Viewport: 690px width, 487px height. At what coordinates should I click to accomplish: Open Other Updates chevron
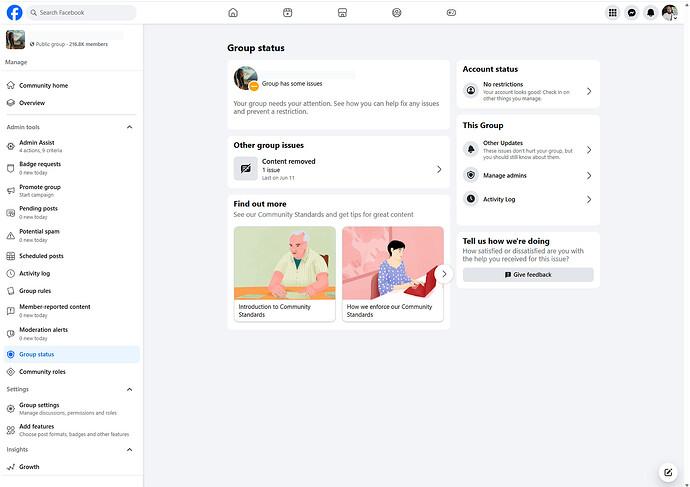tap(589, 150)
